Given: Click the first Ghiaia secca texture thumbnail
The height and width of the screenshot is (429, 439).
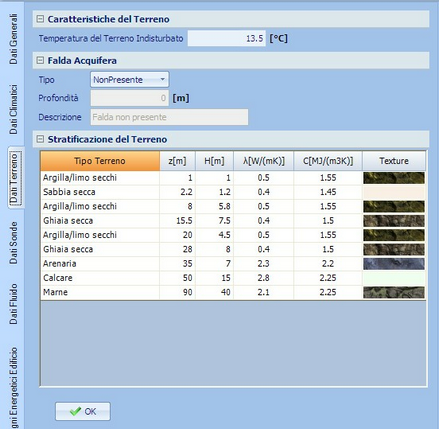Looking at the screenshot, I should click(x=394, y=221).
